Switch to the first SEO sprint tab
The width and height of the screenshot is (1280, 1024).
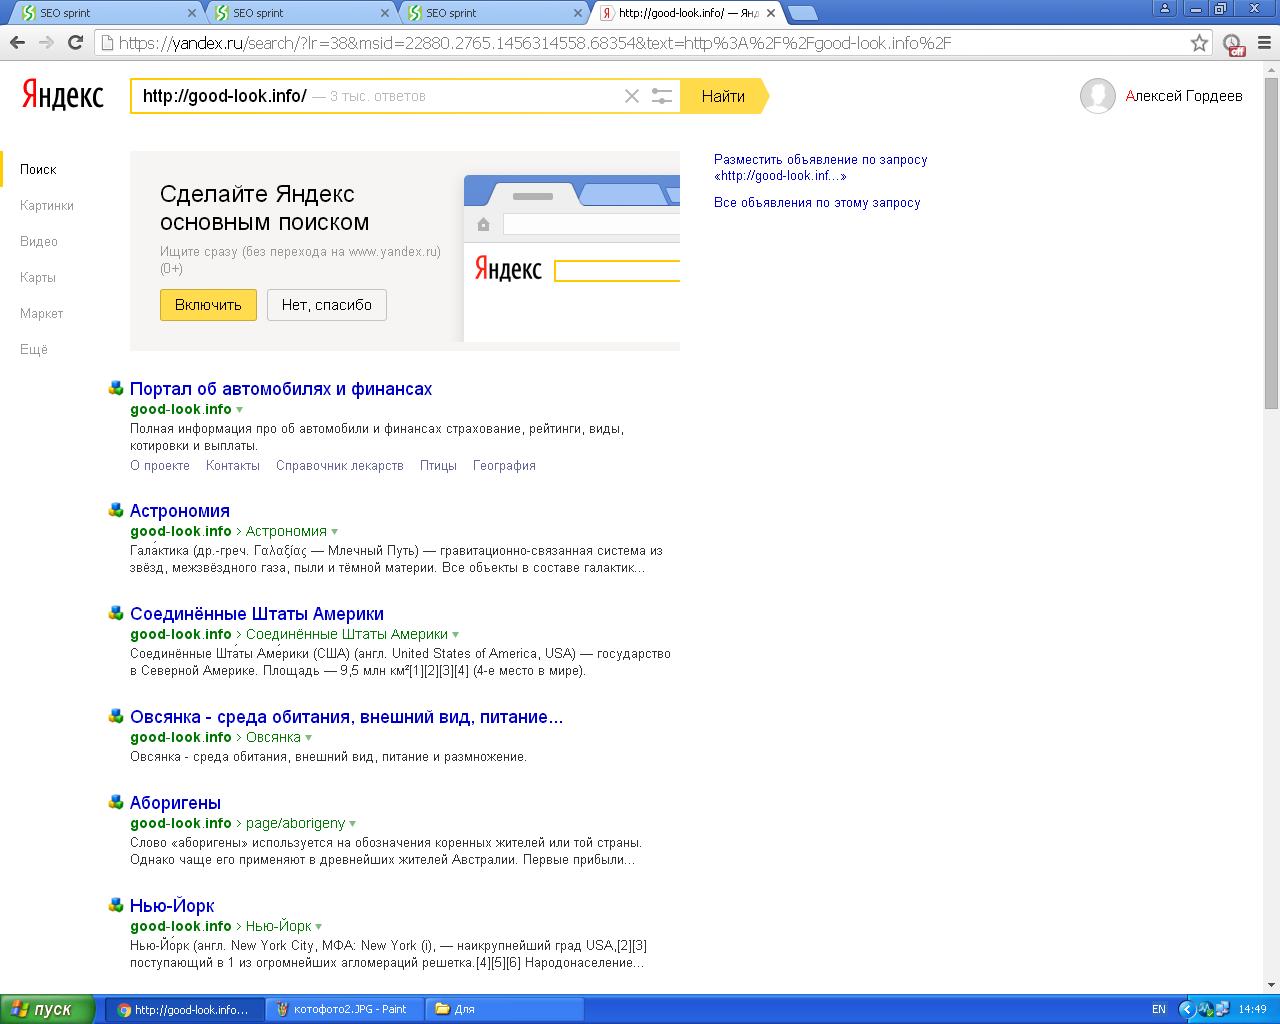point(105,13)
